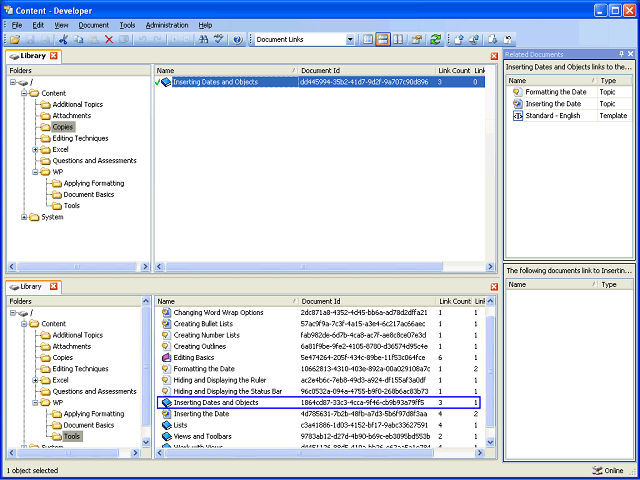640x480 pixels.
Task: Toggle vertical split view layout
Action: [398, 40]
